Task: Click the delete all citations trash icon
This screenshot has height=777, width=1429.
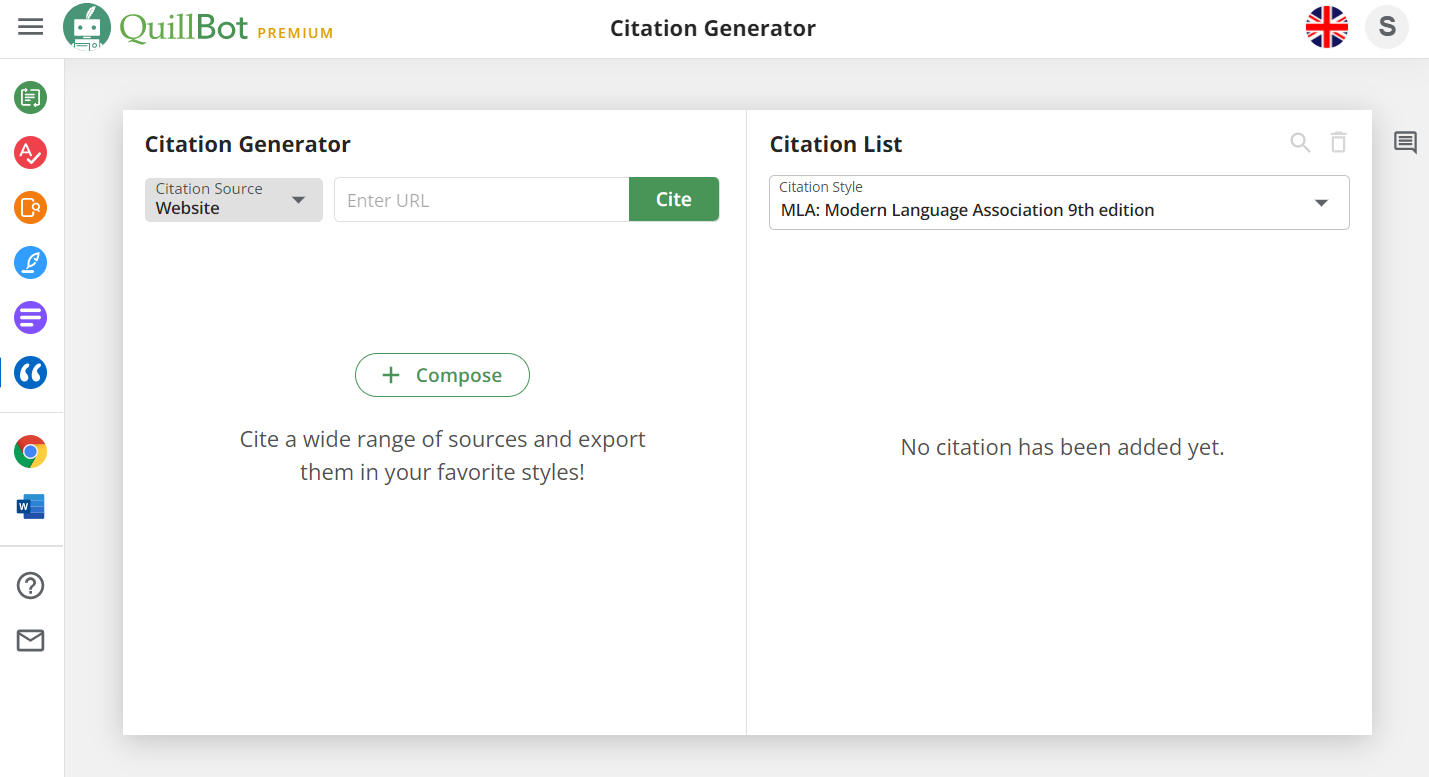Action: 1339,143
